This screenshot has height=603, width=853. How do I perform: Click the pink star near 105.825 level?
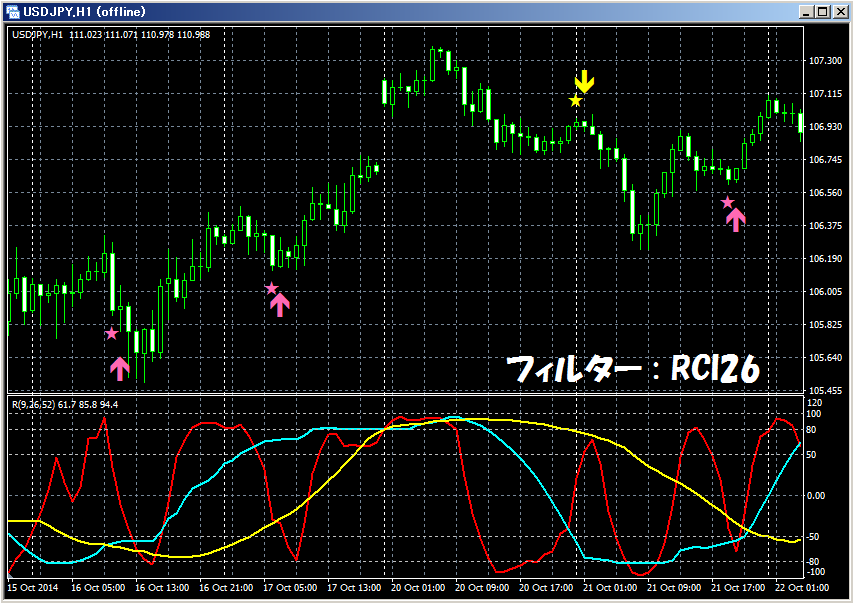(x=112, y=334)
